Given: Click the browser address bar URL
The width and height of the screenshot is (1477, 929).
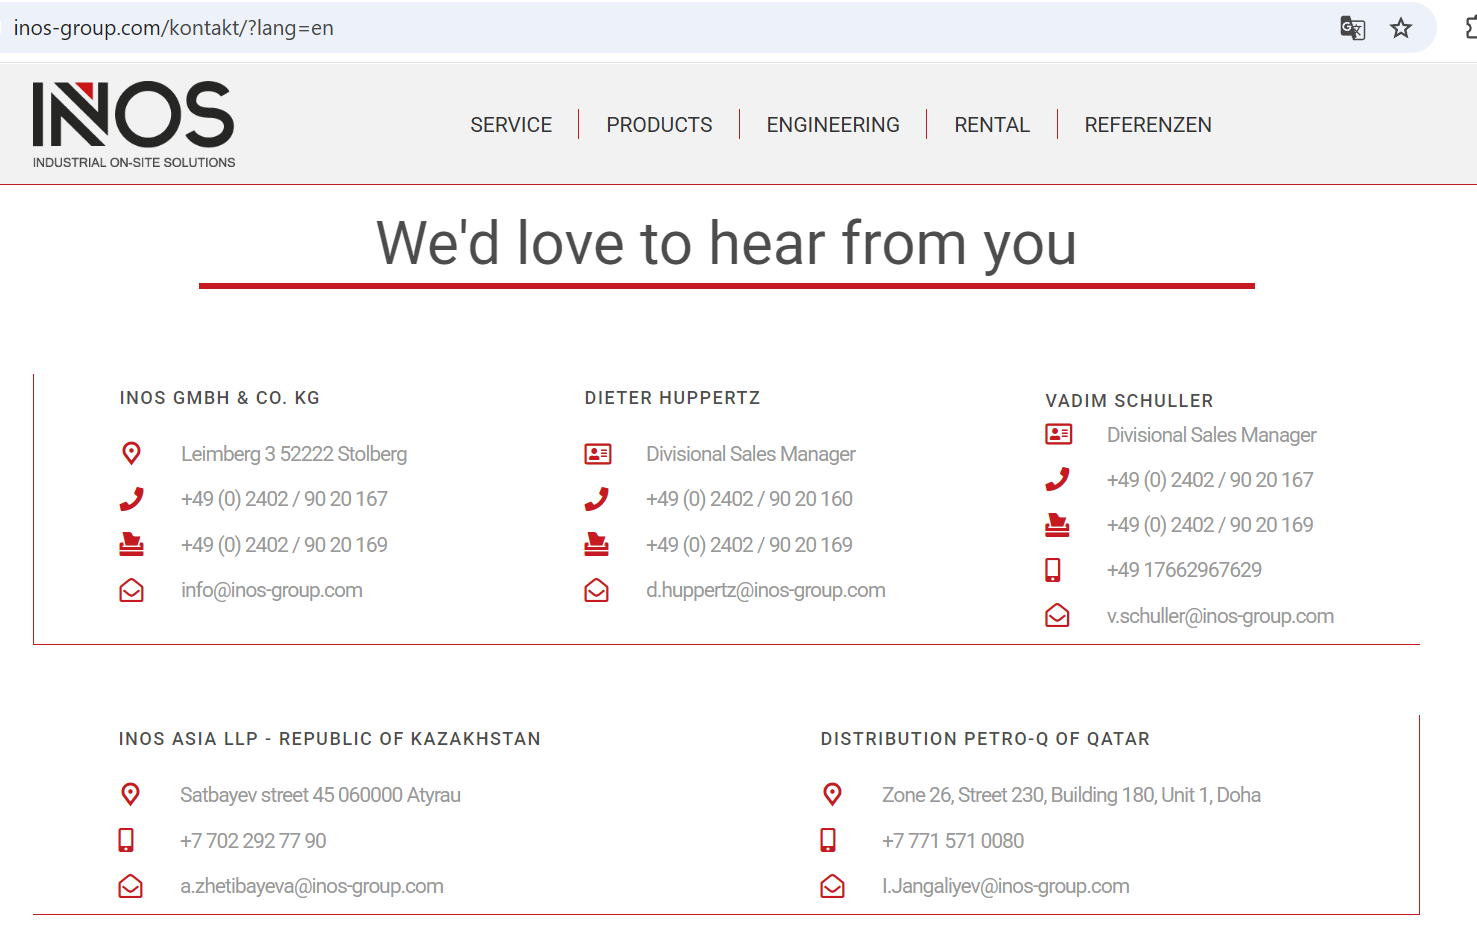Looking at the screenshot, I should tap(174, 28).
